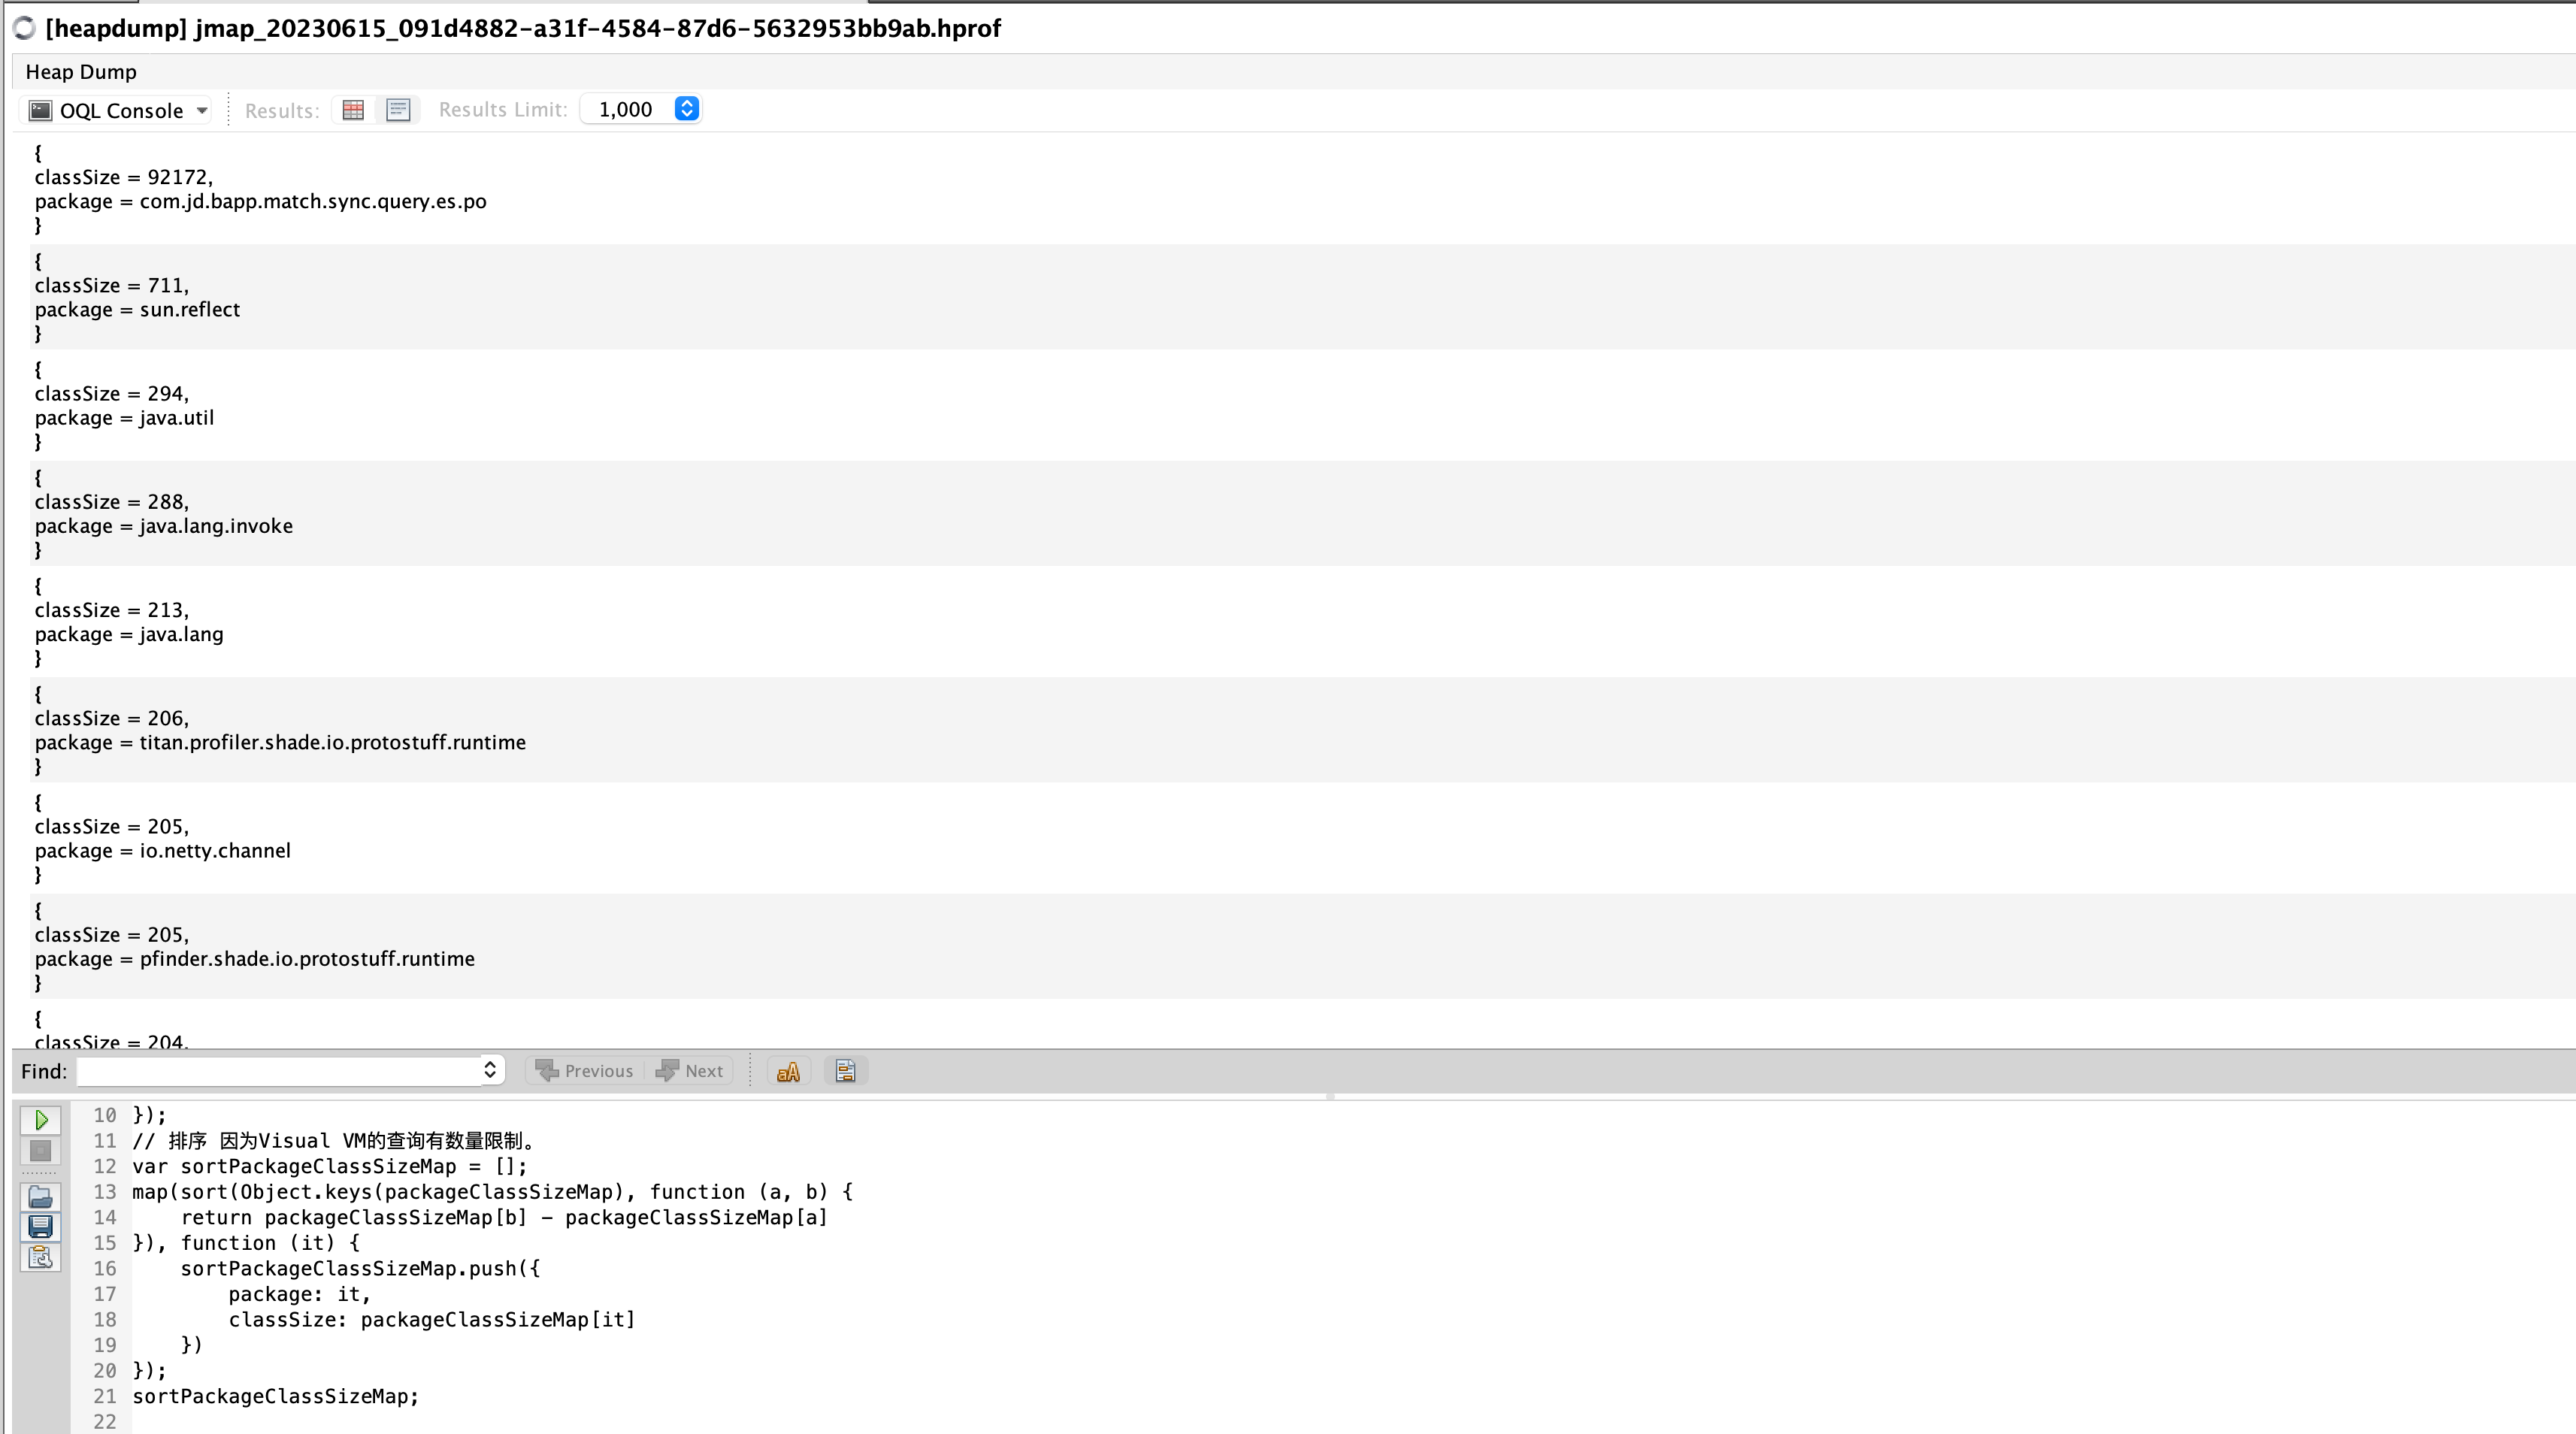The width and height of the screenshot is (2576, 1434).
Task: Click the Previous find button
Action: (585, 1071)
